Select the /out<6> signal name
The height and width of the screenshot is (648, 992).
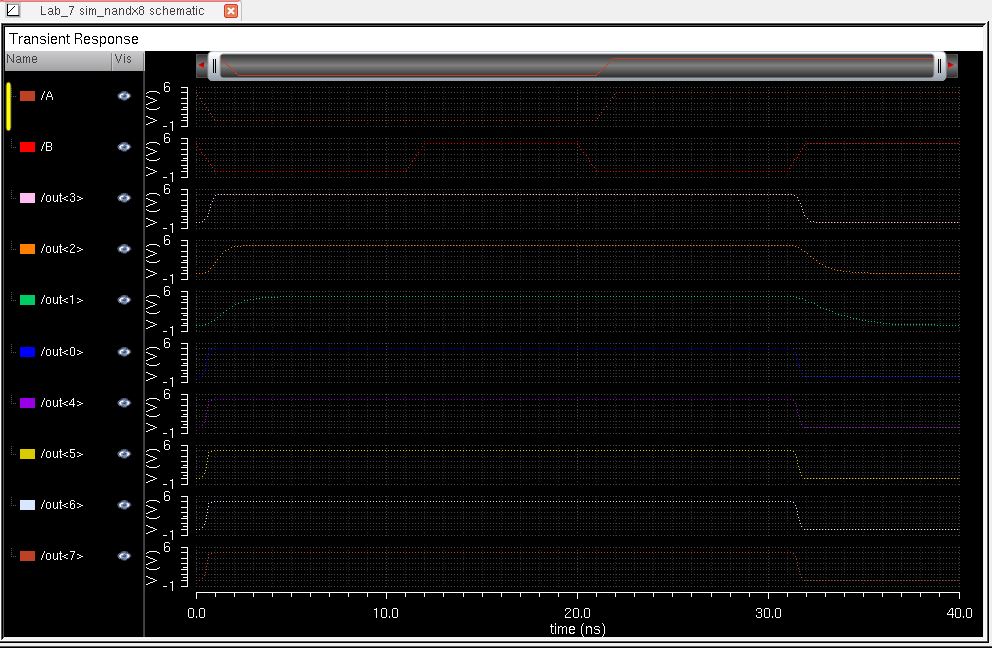[62, 505]
